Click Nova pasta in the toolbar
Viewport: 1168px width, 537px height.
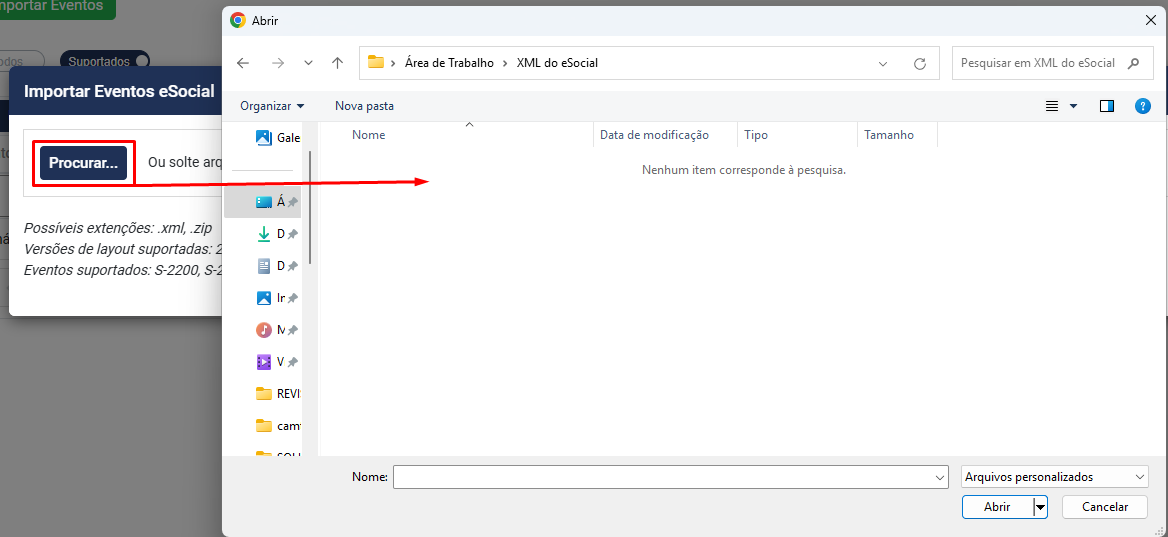(x=364, y=106)
